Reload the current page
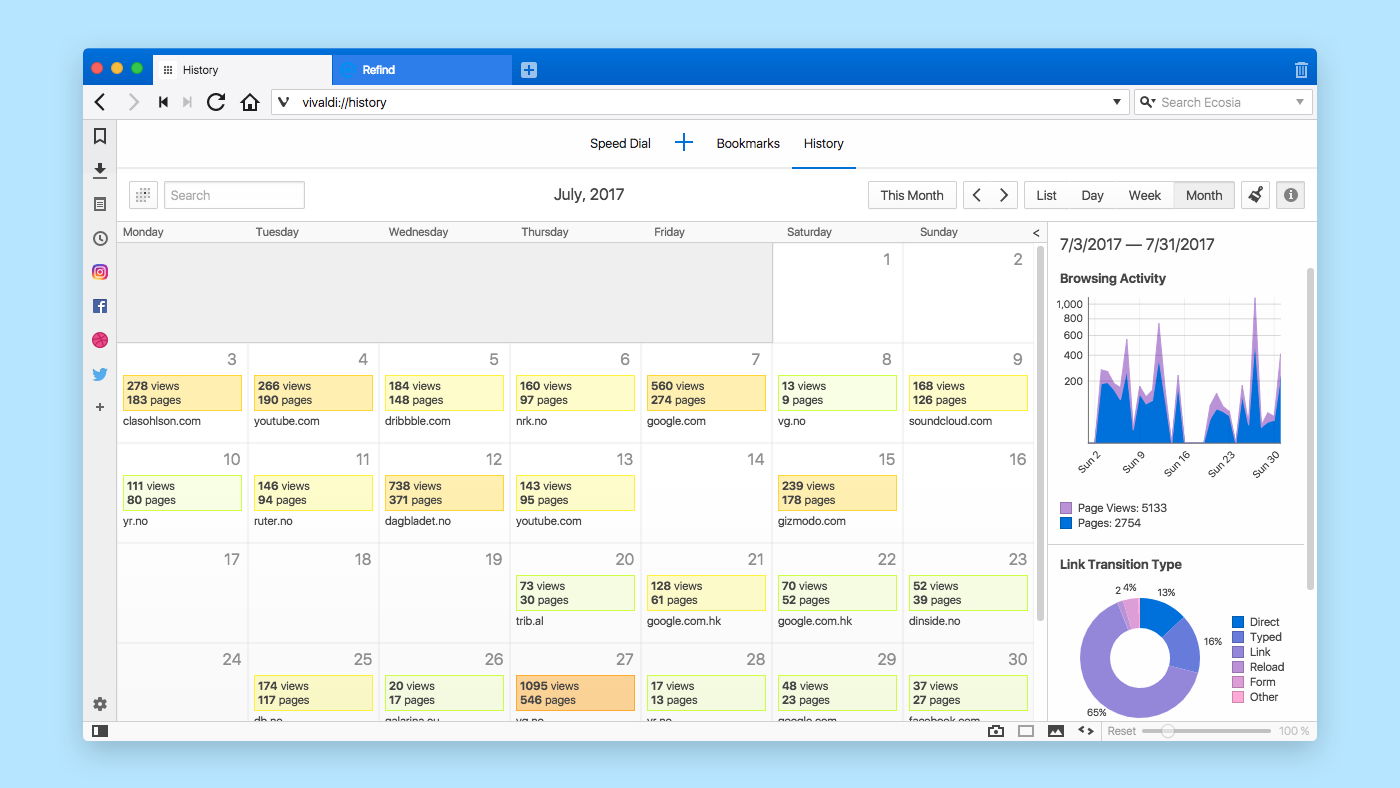Screen dimensions: 1400x788 tap(216, 102)
